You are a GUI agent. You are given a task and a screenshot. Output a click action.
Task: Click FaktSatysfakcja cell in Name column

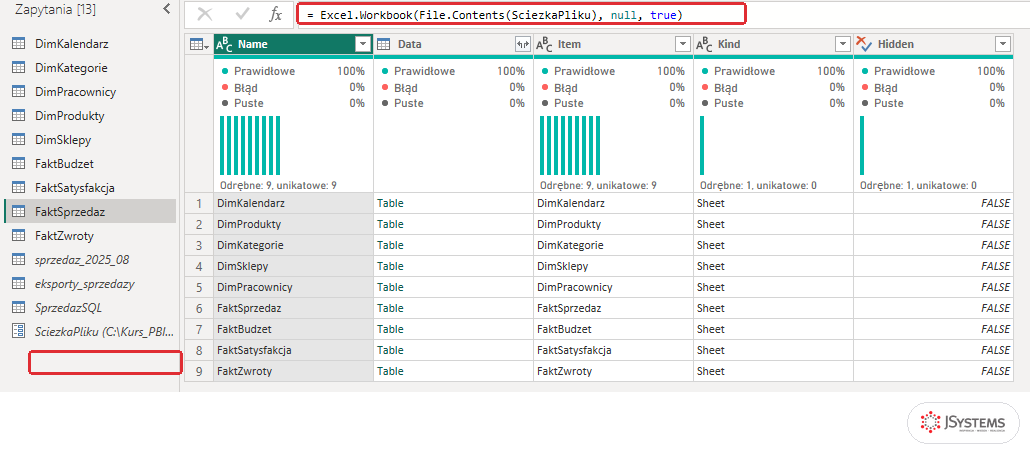(294, 350)
